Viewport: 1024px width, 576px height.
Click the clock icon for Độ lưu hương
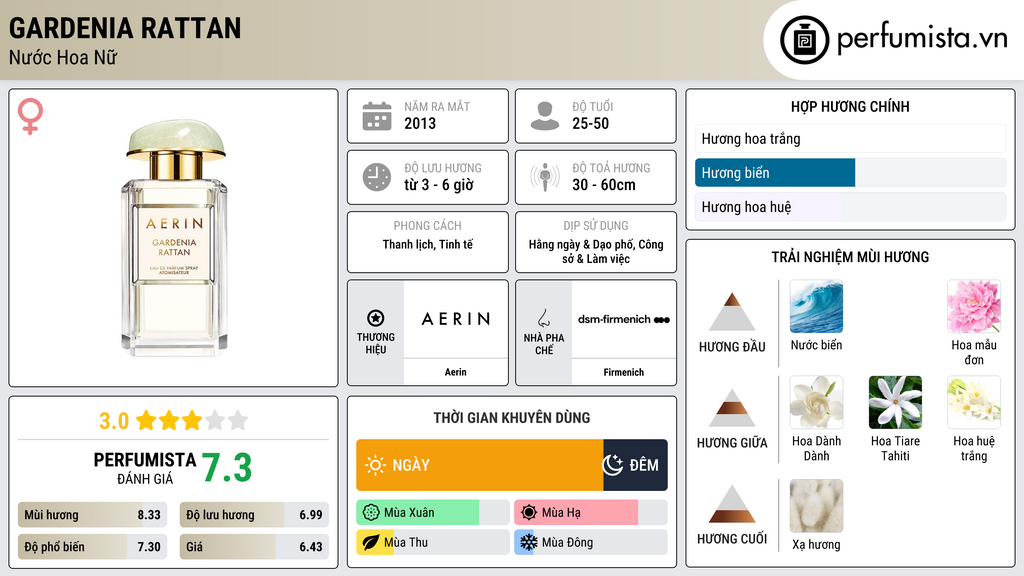[377, 177]
